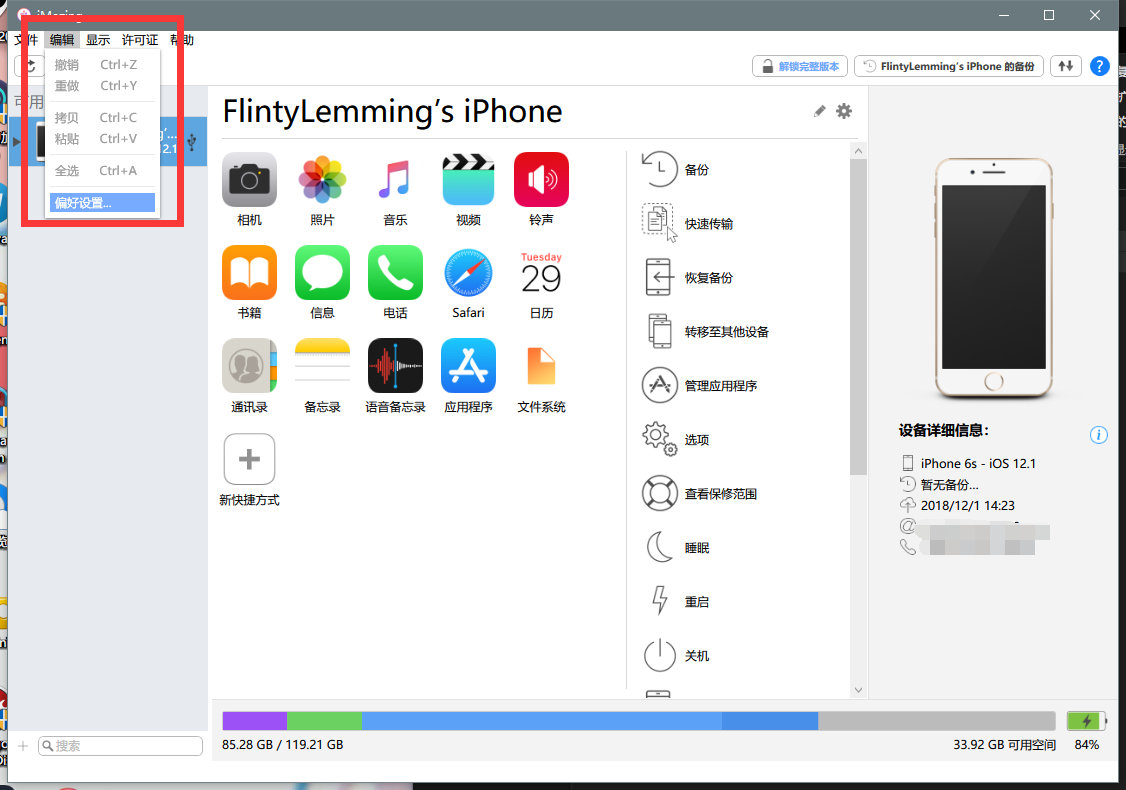Open the 文件系统 file system icon

[541, 366]
